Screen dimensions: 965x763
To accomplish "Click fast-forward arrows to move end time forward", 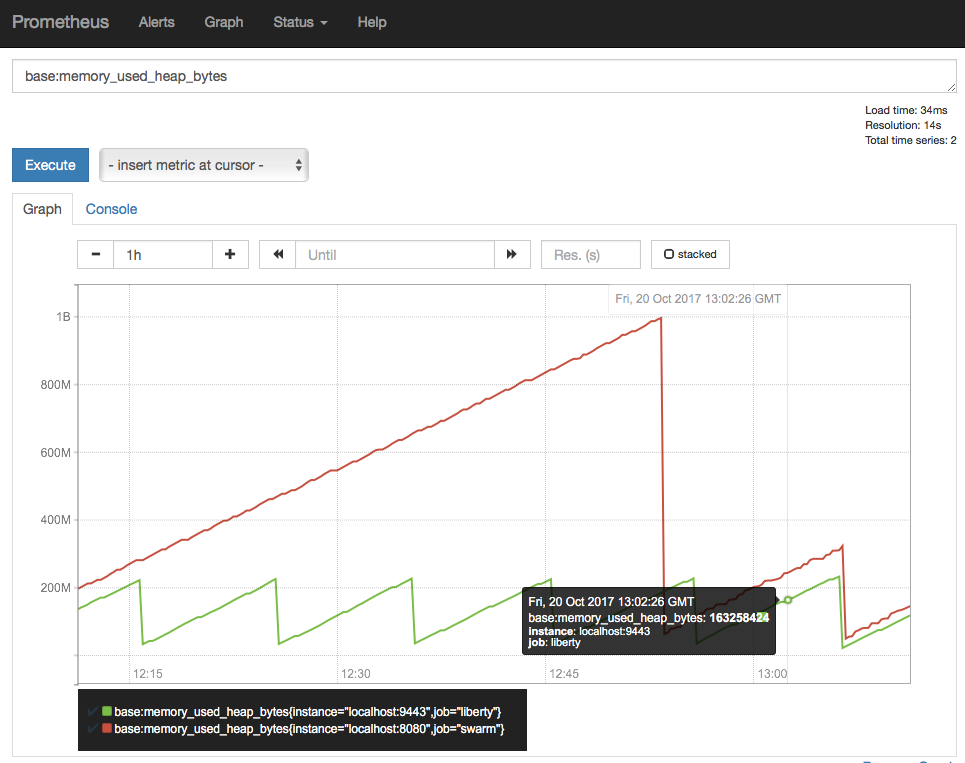I will [512, 254].
